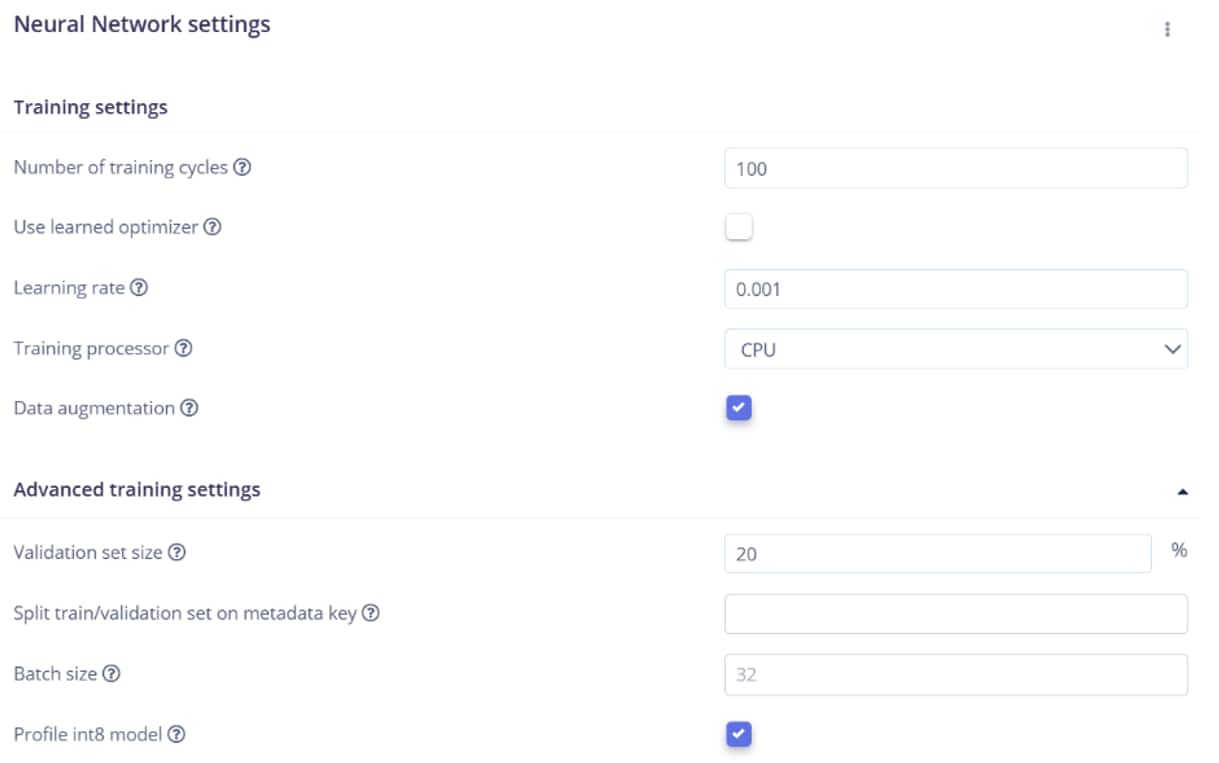Click Validation set size help icon
This screenshot has width=1219, height=763.
[177, 553]
